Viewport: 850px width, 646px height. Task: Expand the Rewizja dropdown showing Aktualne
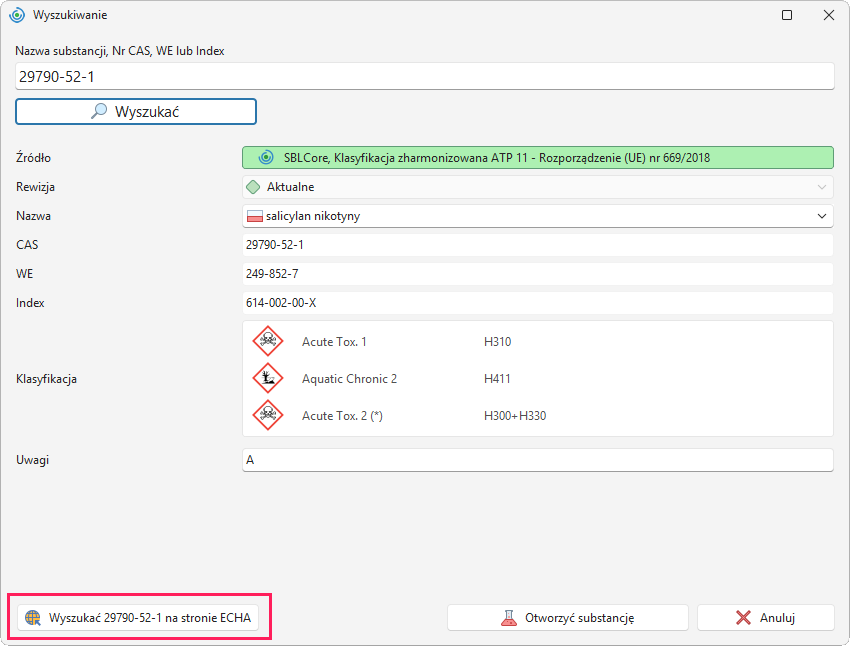(x=537, y=187)
